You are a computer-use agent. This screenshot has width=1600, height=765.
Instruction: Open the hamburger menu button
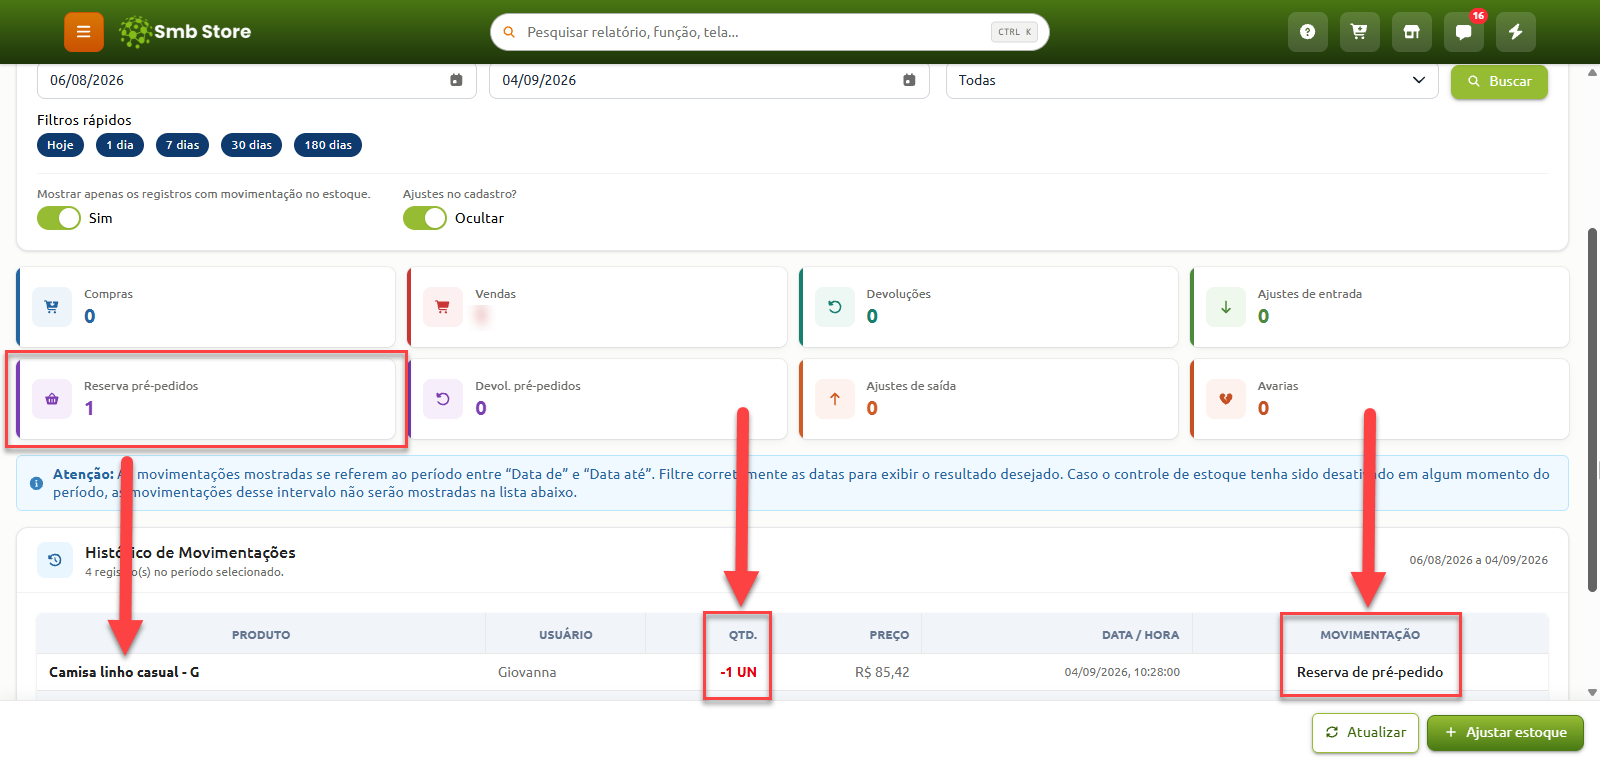point(84,32)
